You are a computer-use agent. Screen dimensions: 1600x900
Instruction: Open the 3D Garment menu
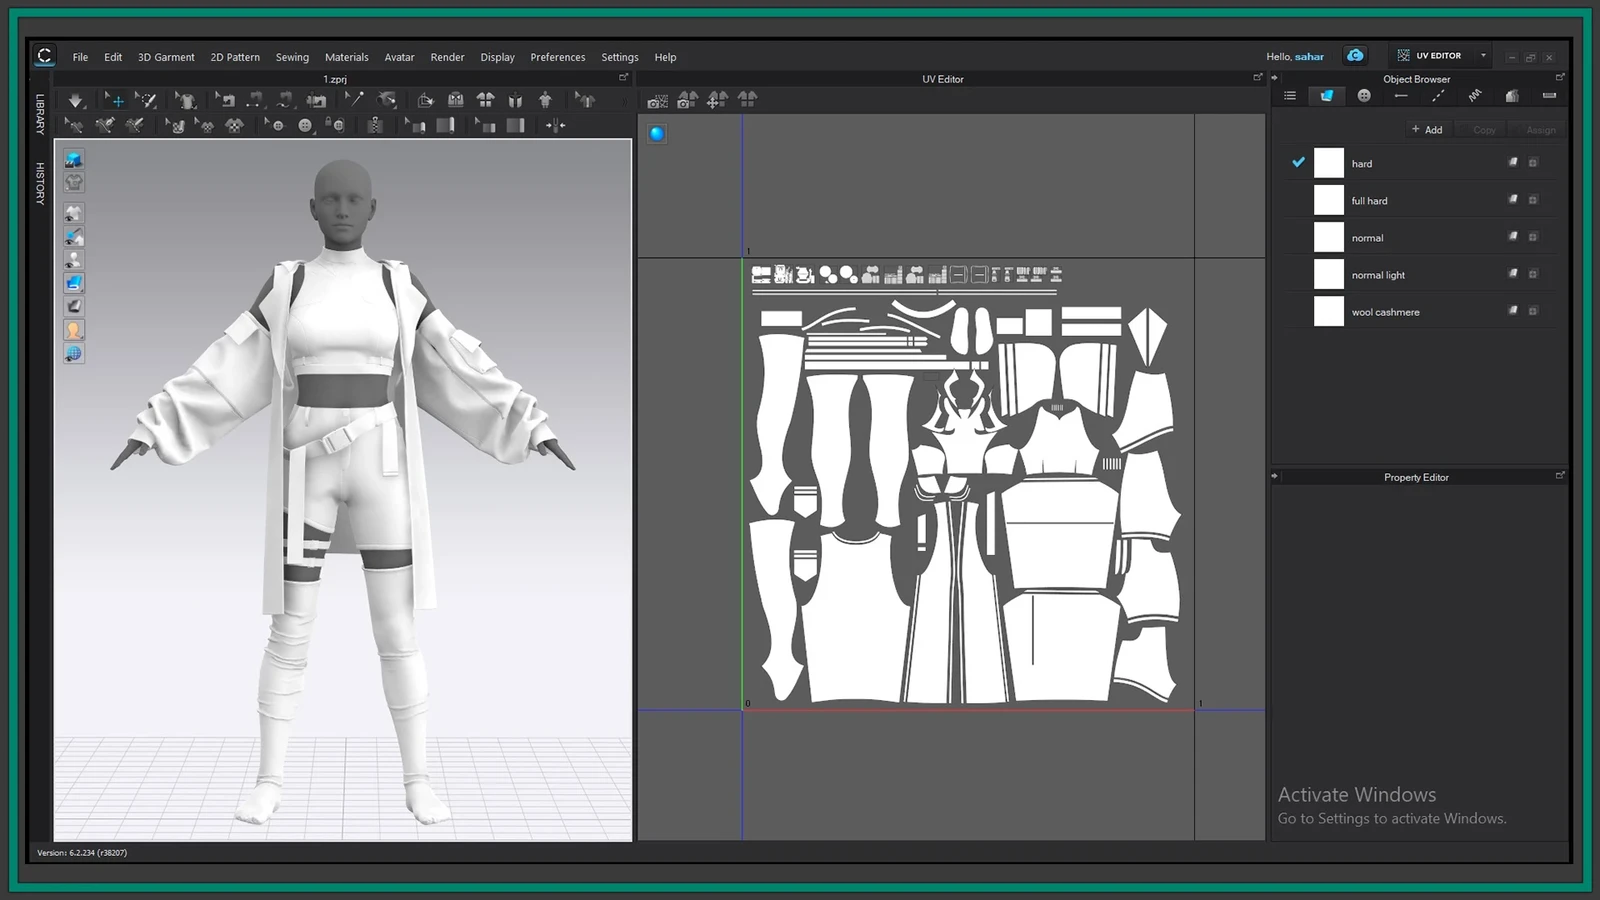(166, 57)
